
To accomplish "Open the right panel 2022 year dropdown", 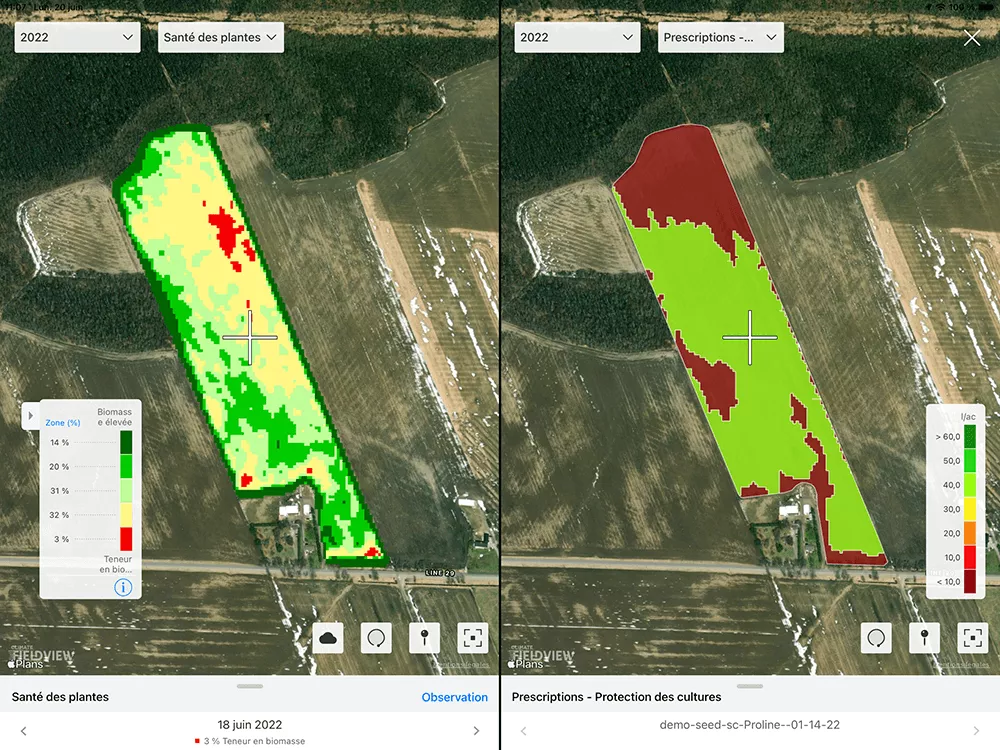I will (577, 38).
